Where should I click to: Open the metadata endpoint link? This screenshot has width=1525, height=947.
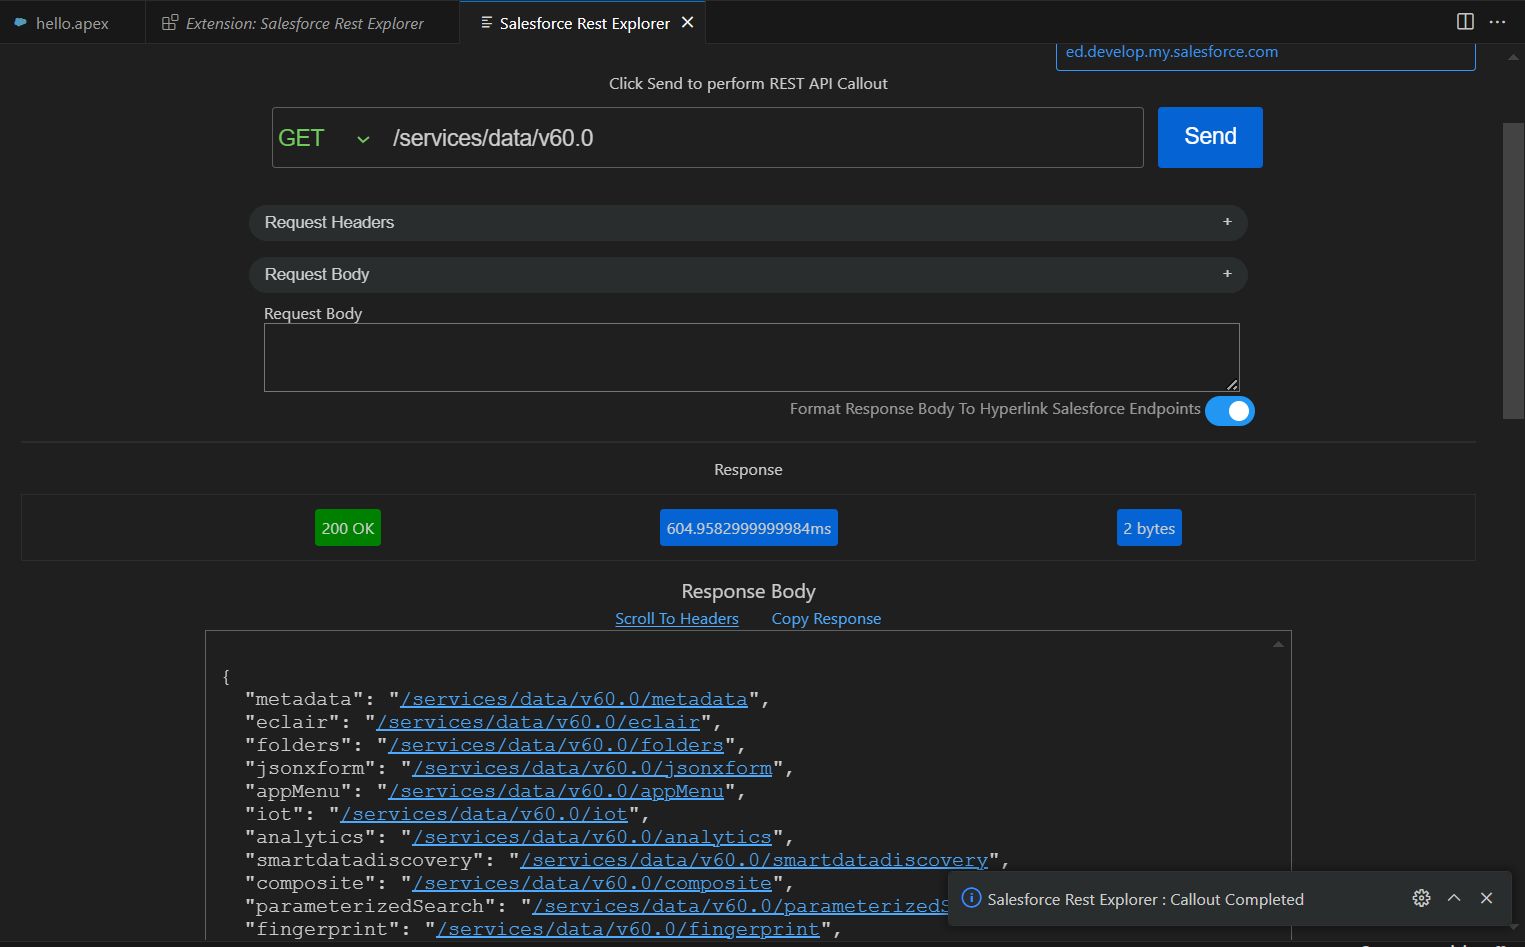pos(574,699)
